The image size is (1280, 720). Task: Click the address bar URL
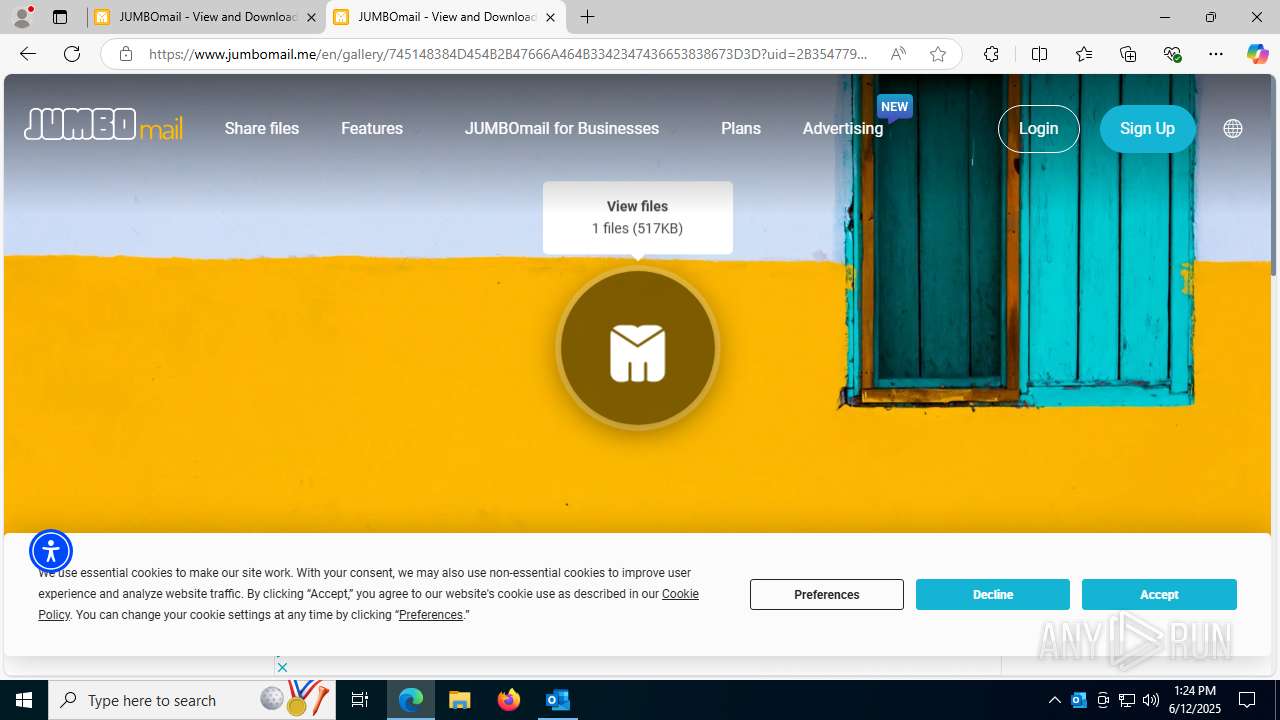point(508,54)
